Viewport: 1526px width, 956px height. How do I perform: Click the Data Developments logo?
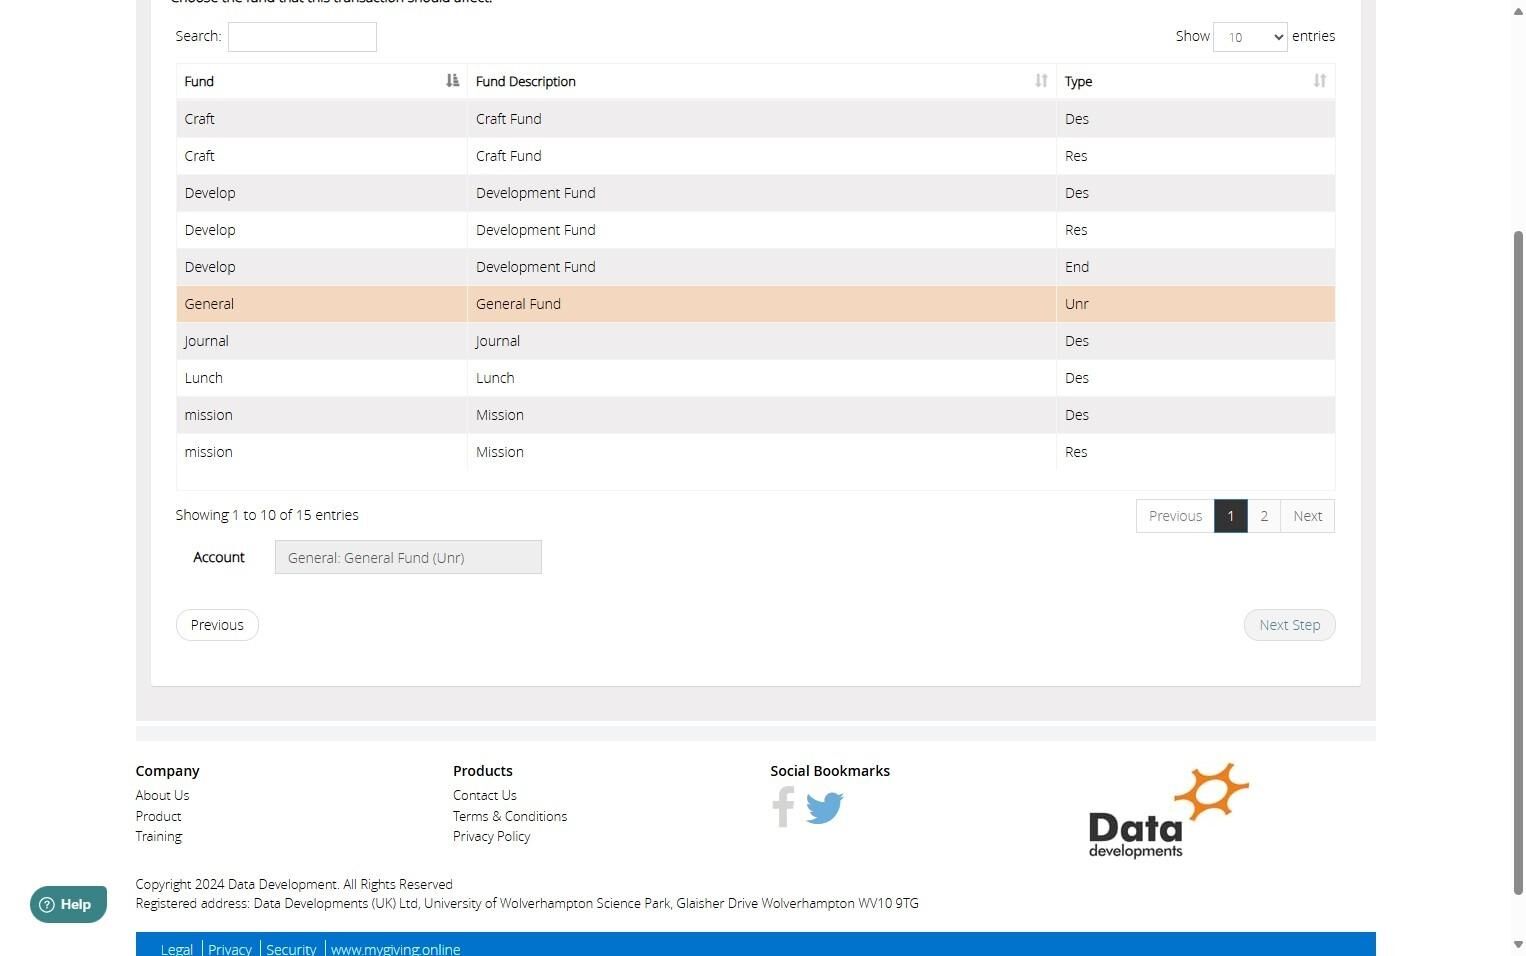pyautogui.click(x=1169, y=811)
